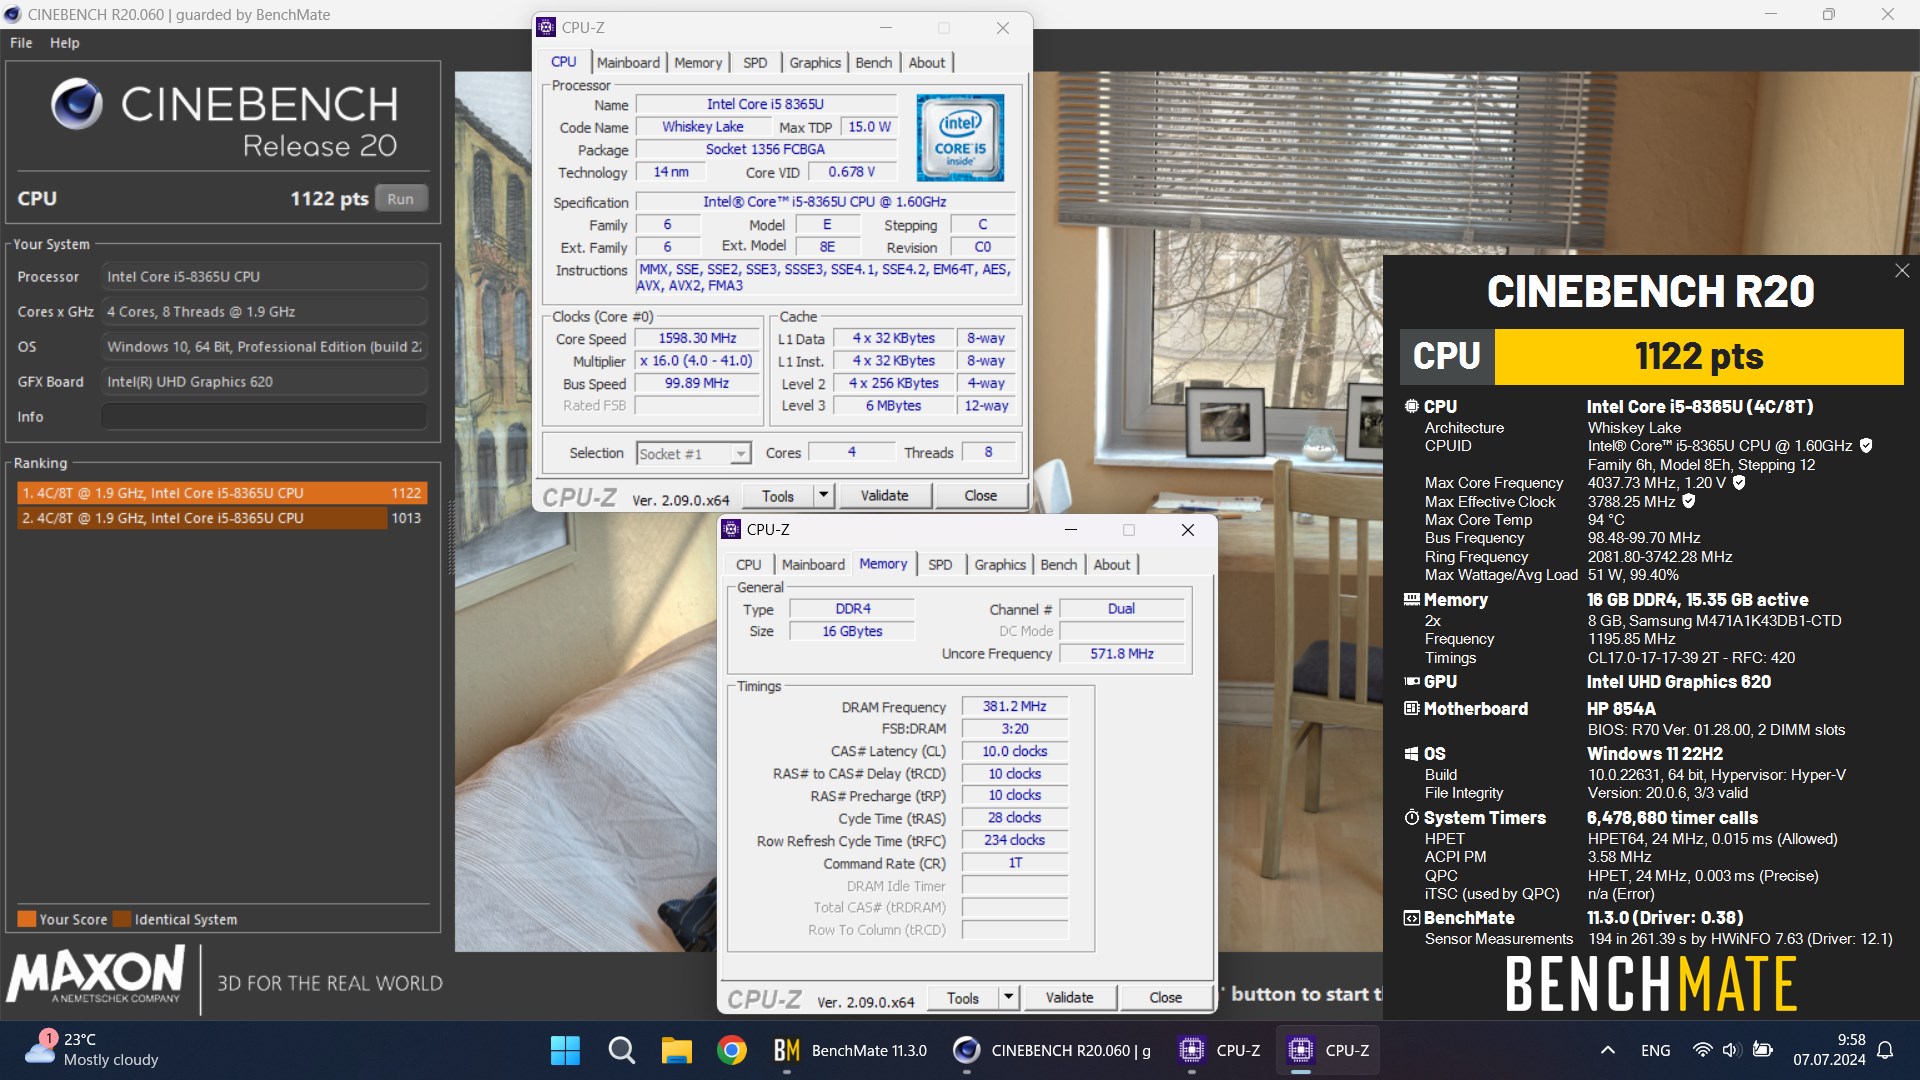Screen dimensions: 1920x1080
Task: Switch to CPU tab in lower CPU-Z
Action: tap(748, 564)
